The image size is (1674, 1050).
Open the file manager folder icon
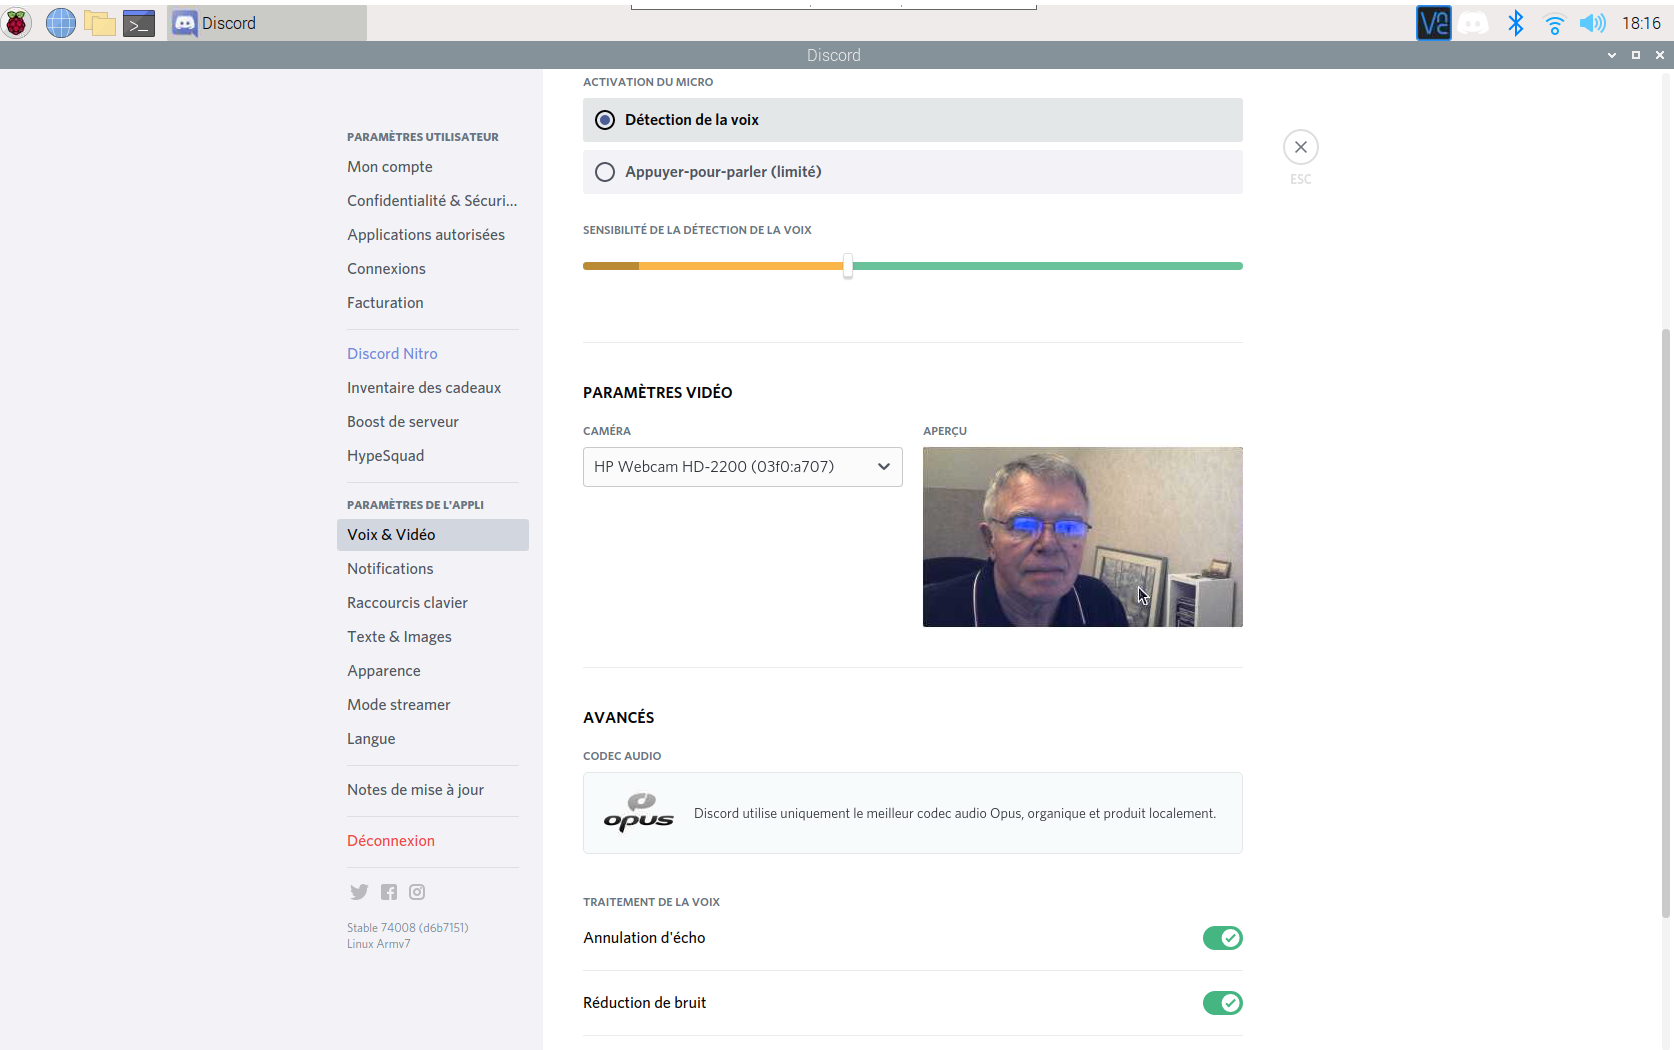tap(99, 22)
